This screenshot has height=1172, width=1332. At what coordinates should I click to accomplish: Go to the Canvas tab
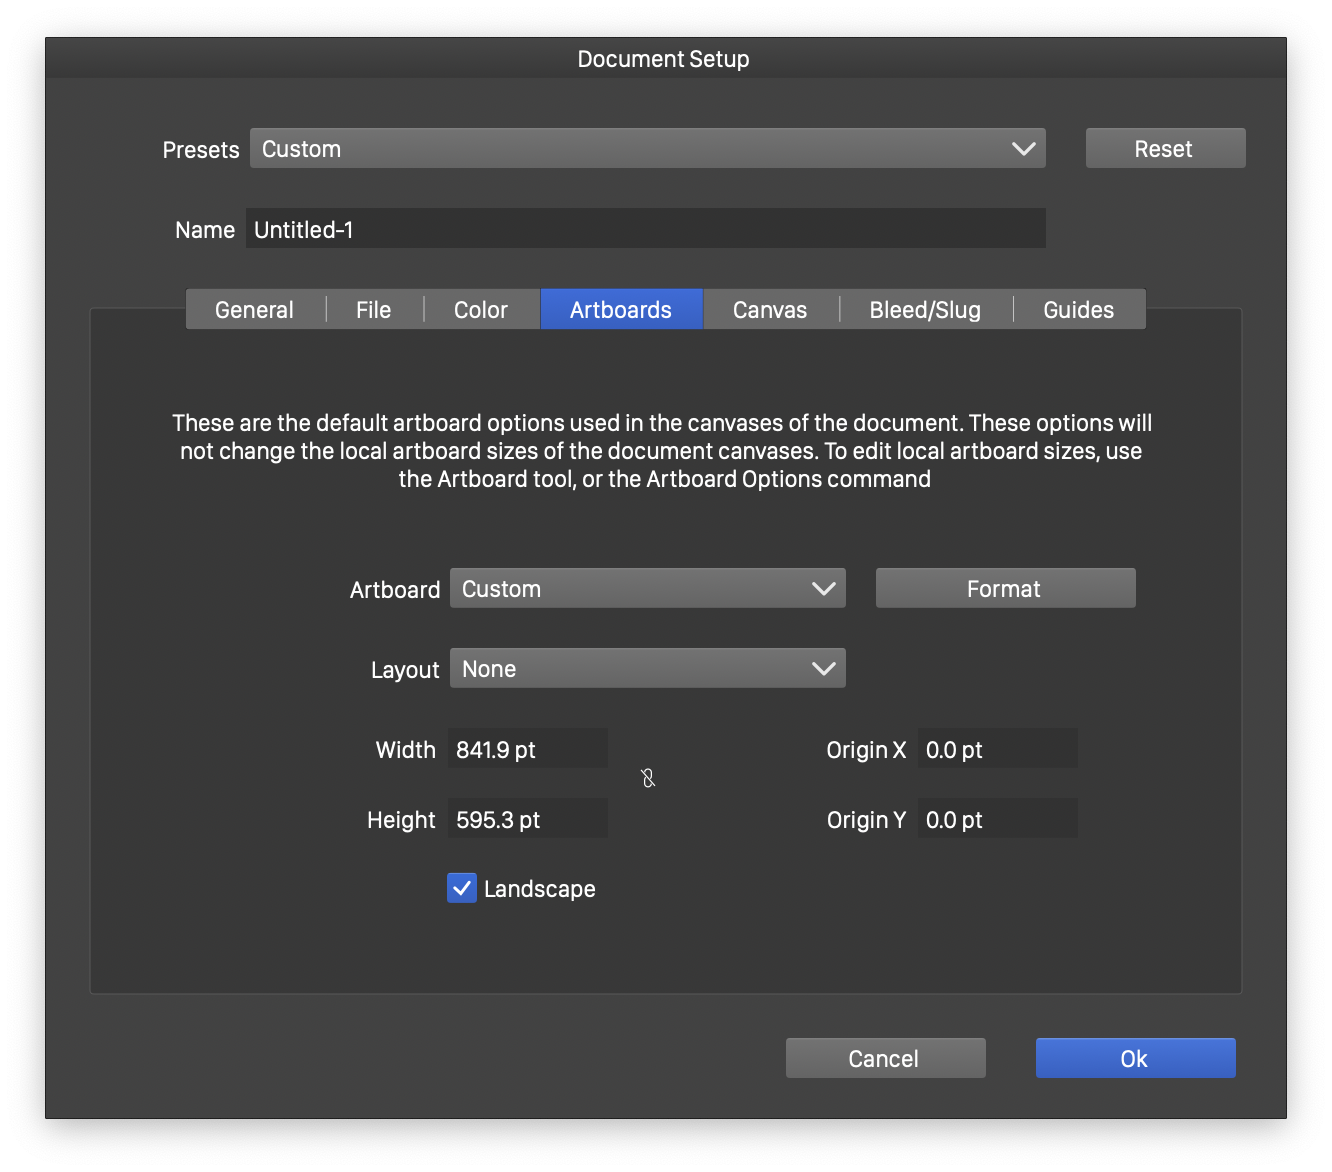pos(770,309)
